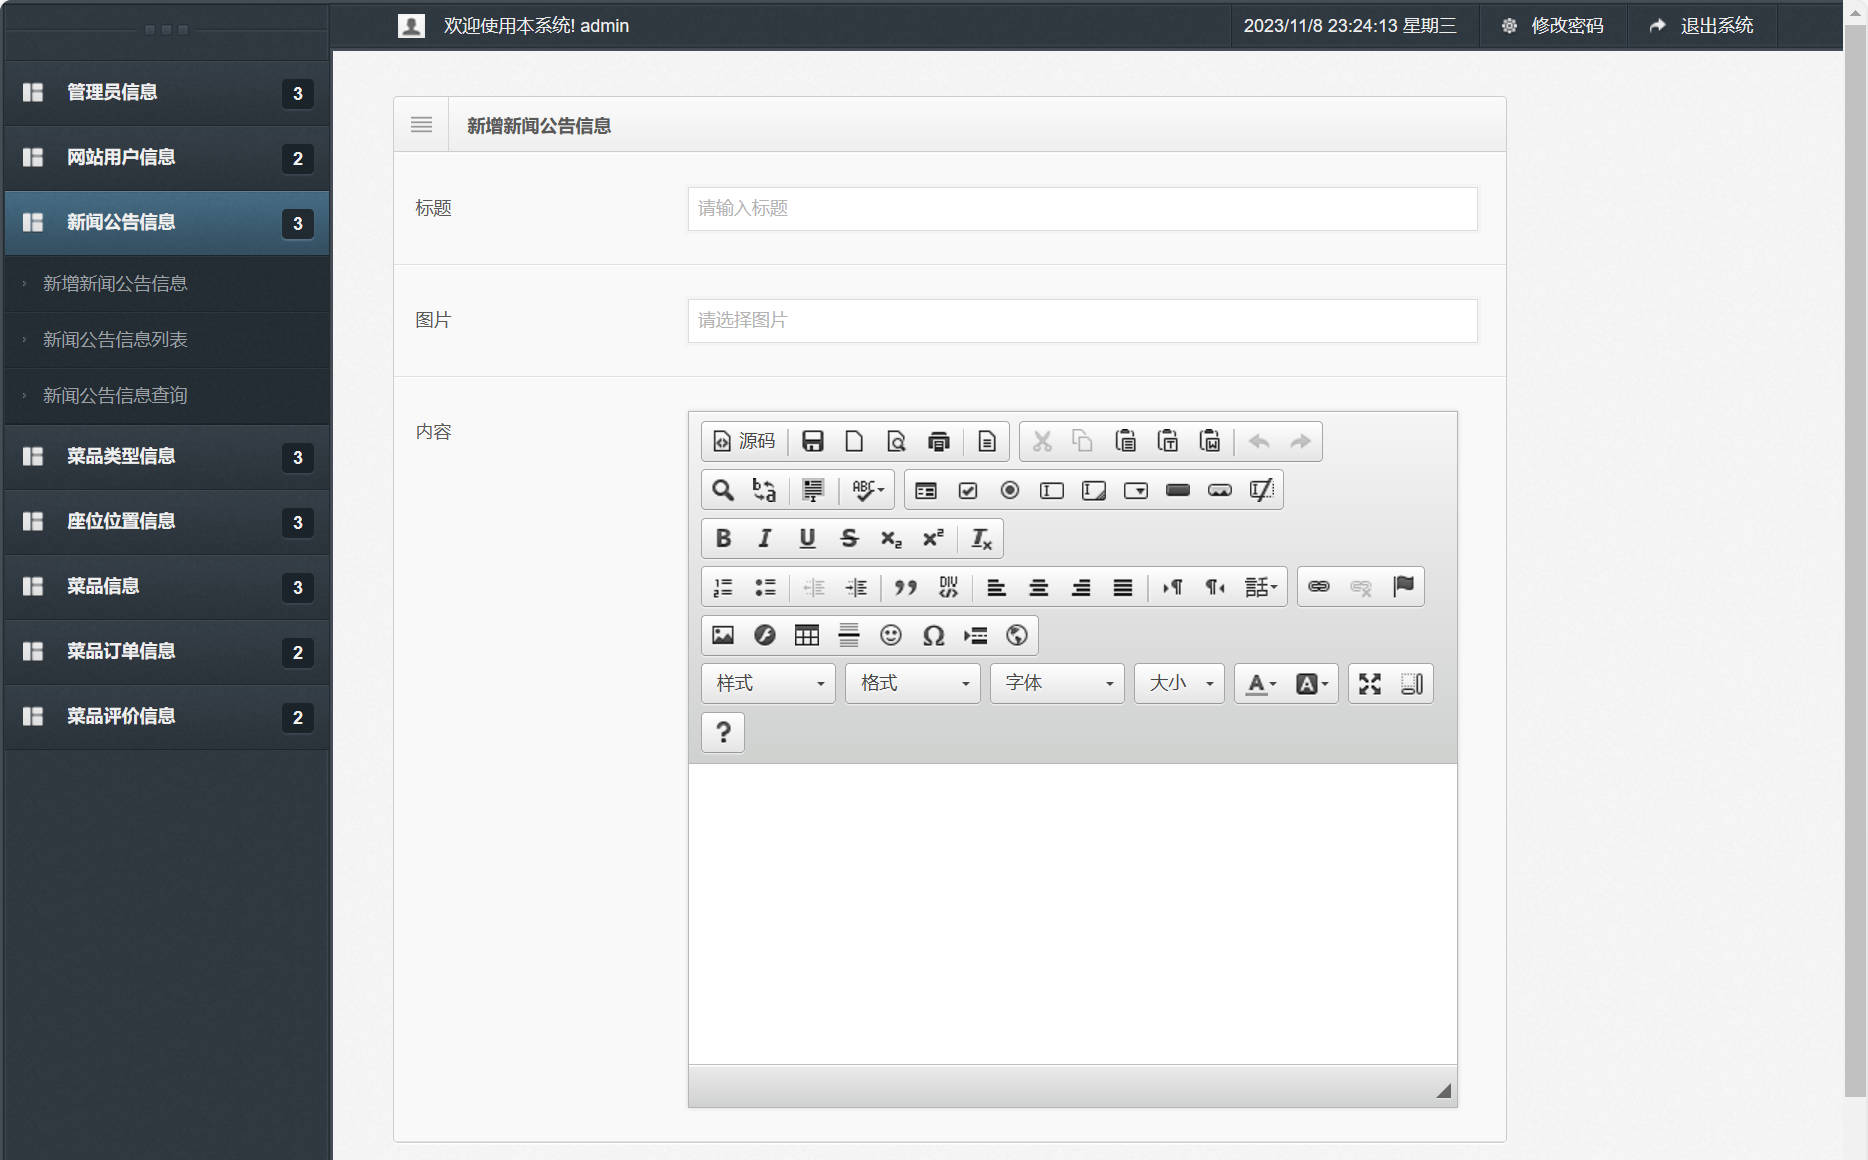Maximize the editor to fullscreen
The height and width of the screenshot is (1160, 1868).
[x=1369, y=684]
